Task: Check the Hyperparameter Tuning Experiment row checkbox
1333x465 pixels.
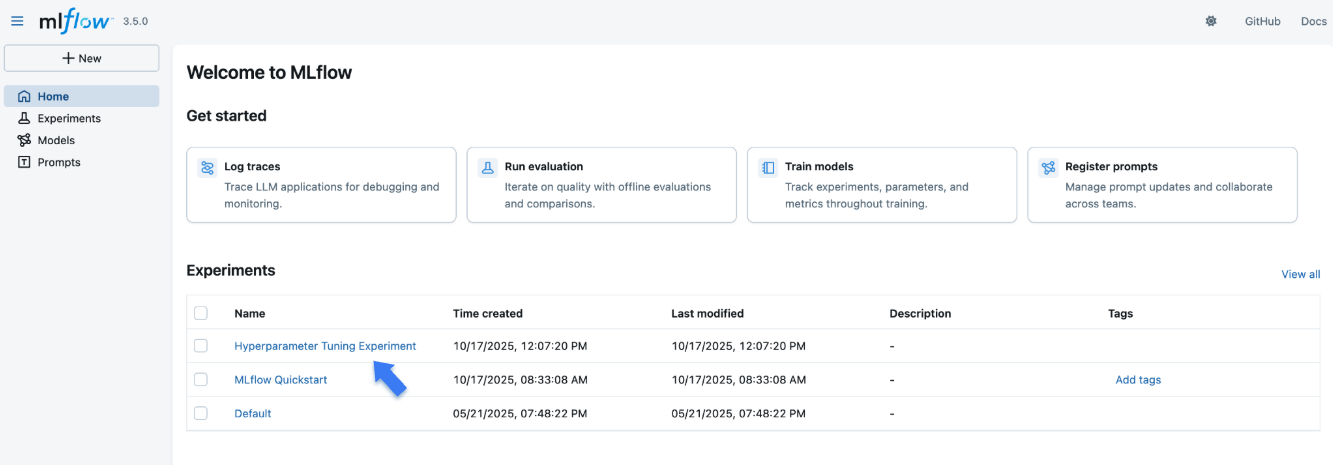Action: point(201,346)
